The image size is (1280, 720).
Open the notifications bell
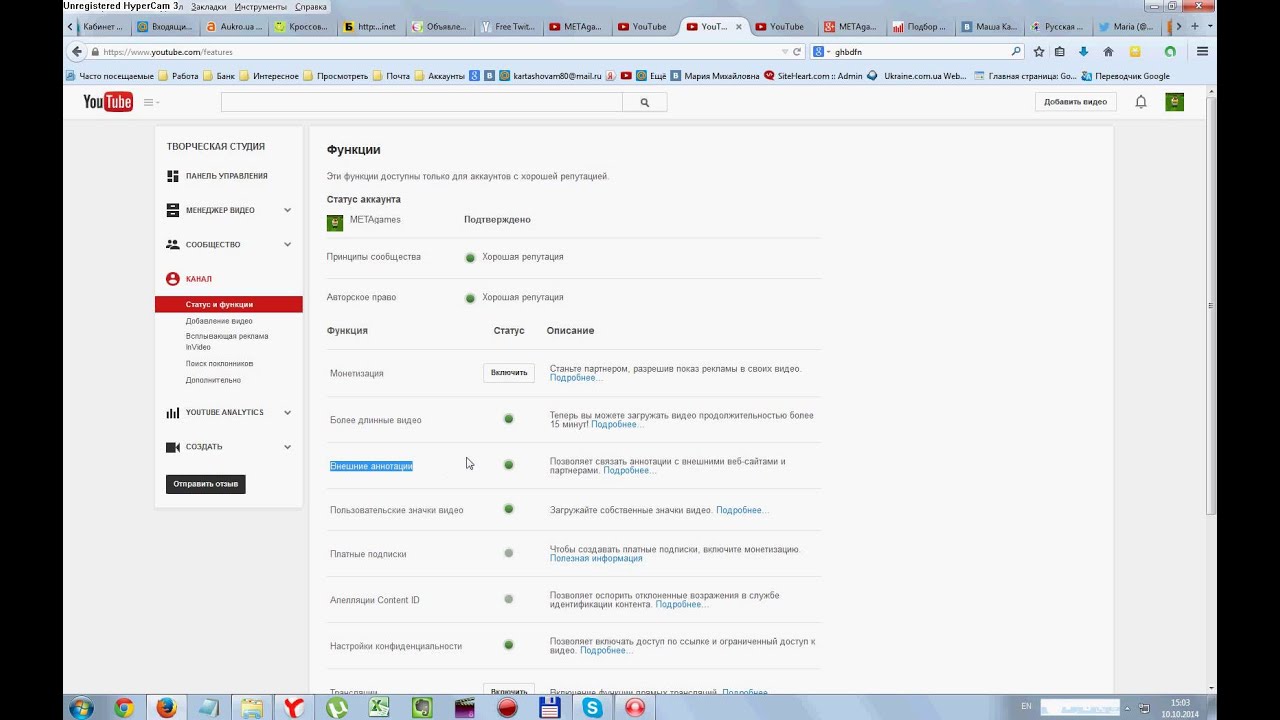(1141, 102)
